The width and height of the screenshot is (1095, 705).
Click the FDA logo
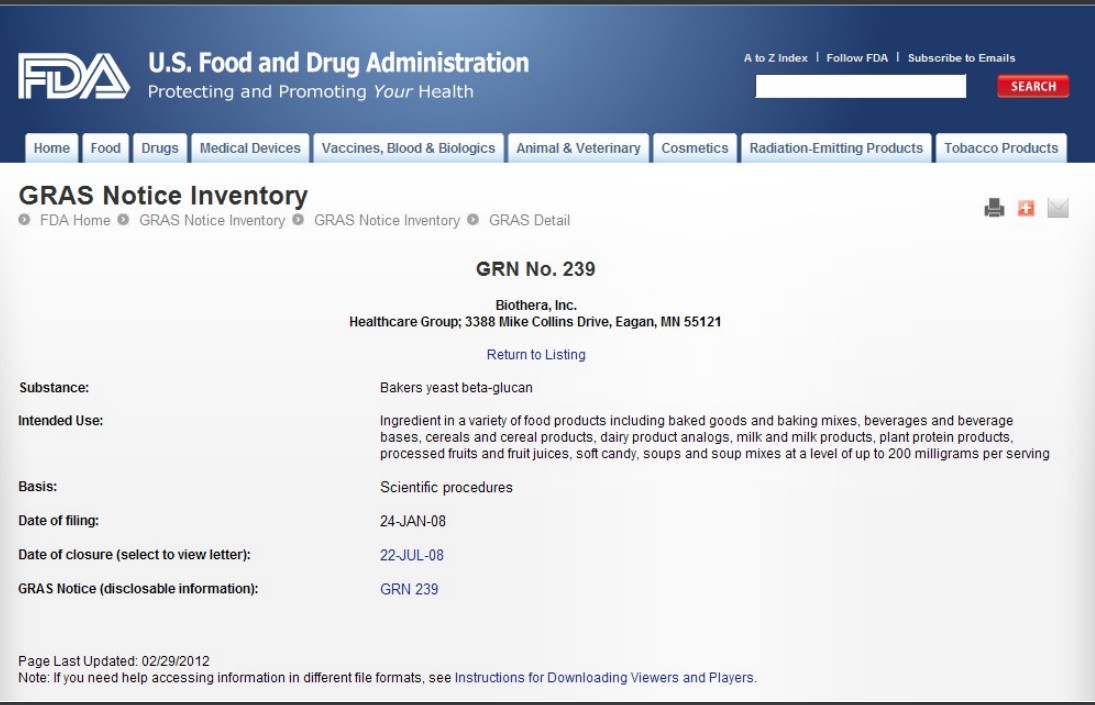pyautogui.click(x=73, y=75)
